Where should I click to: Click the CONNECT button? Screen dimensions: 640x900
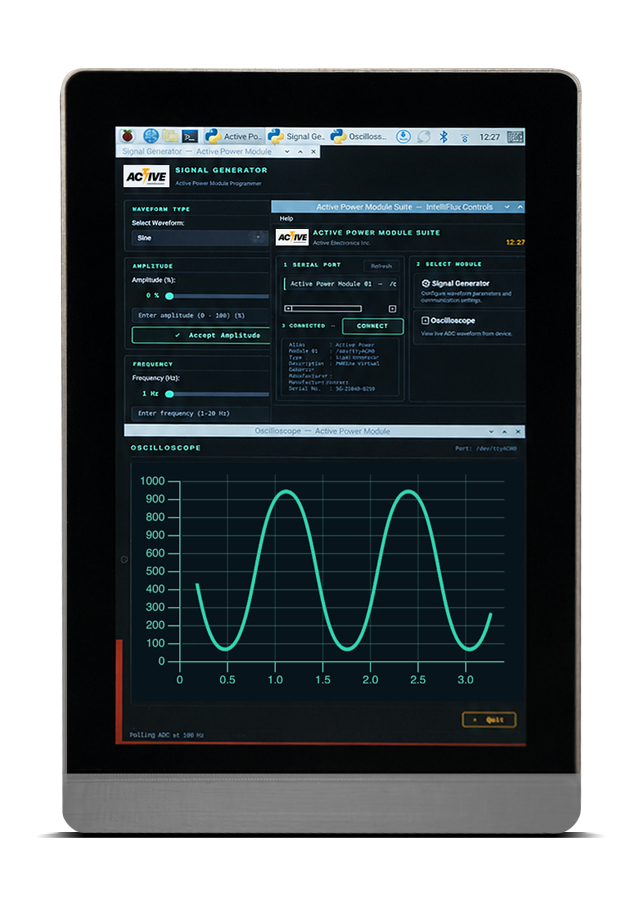click(373, 326)
